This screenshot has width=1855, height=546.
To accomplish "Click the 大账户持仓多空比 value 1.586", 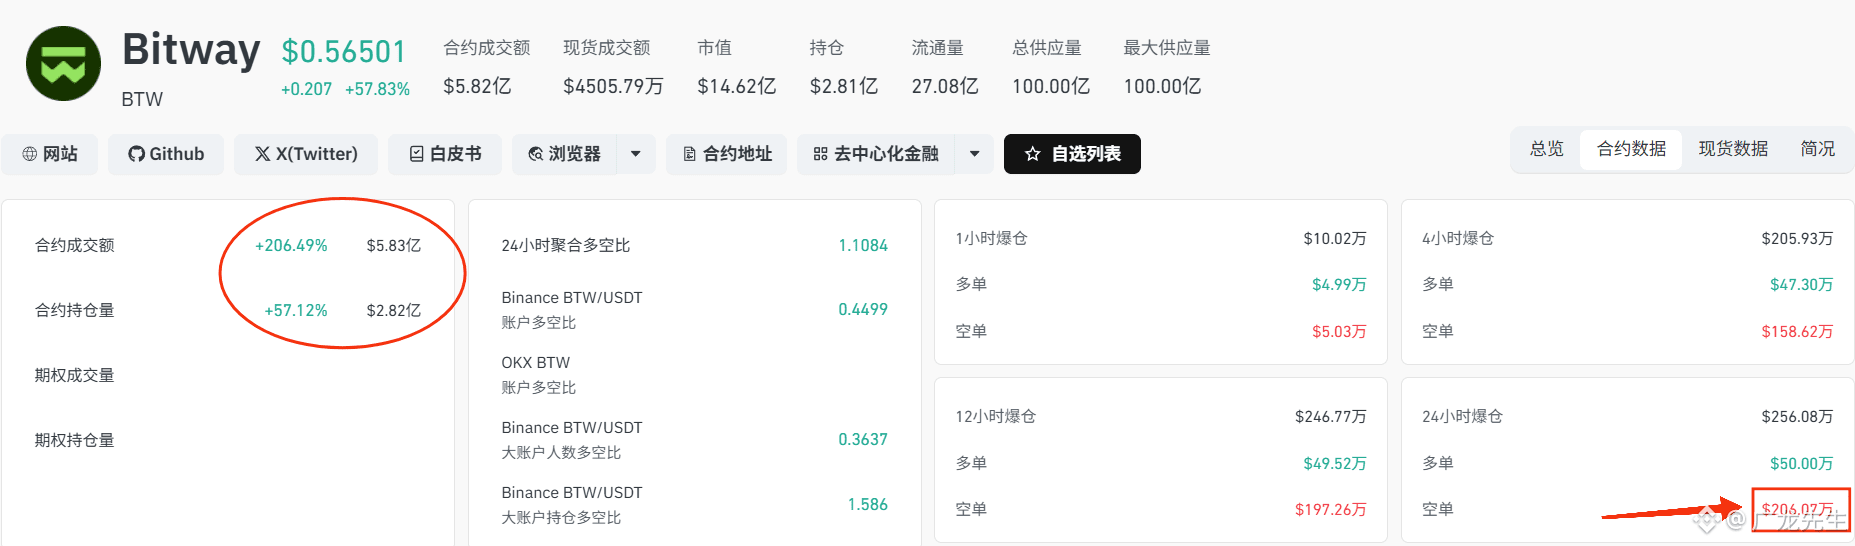I will 868,505.
